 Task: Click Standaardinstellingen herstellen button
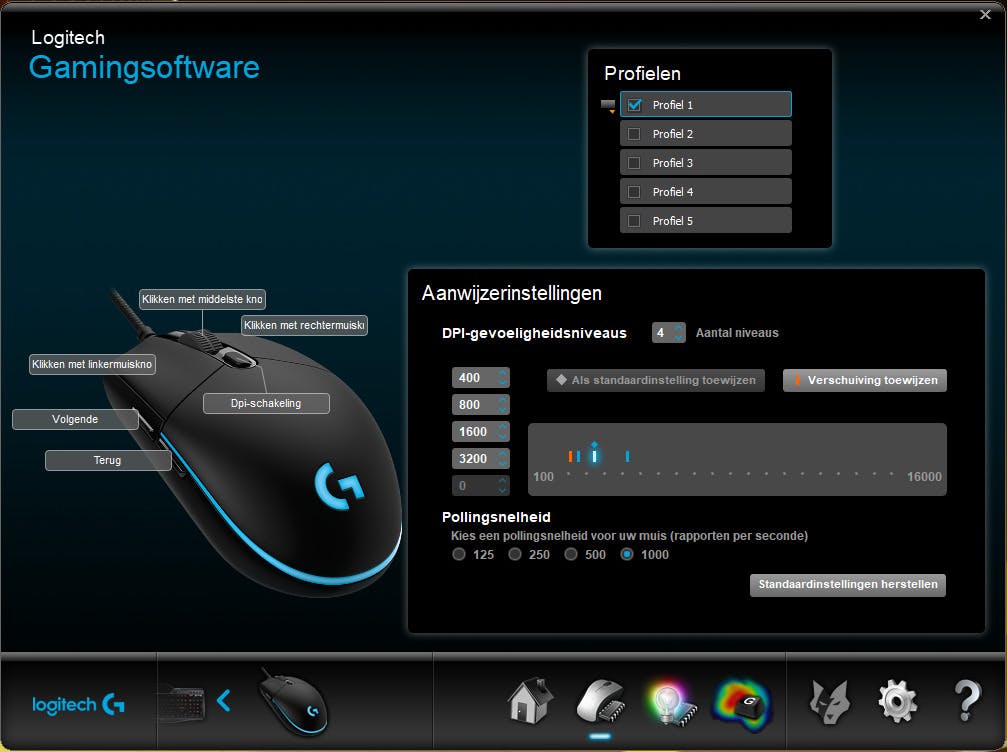click(847, 585)
